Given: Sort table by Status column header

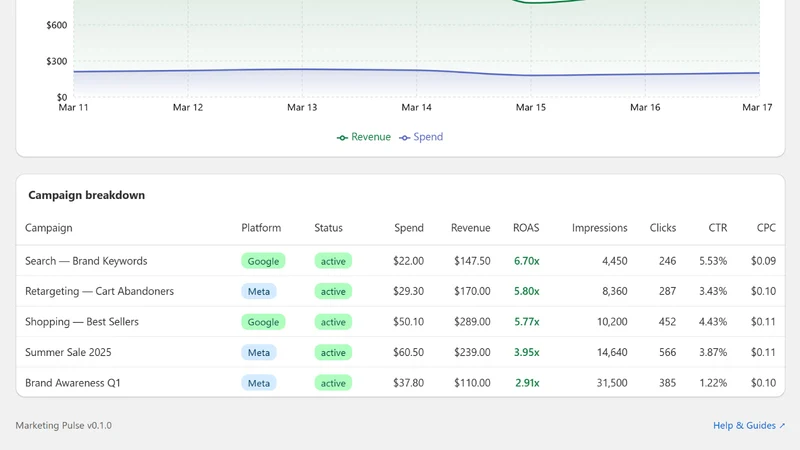Looking at the screenshot, I should (329, 228).
